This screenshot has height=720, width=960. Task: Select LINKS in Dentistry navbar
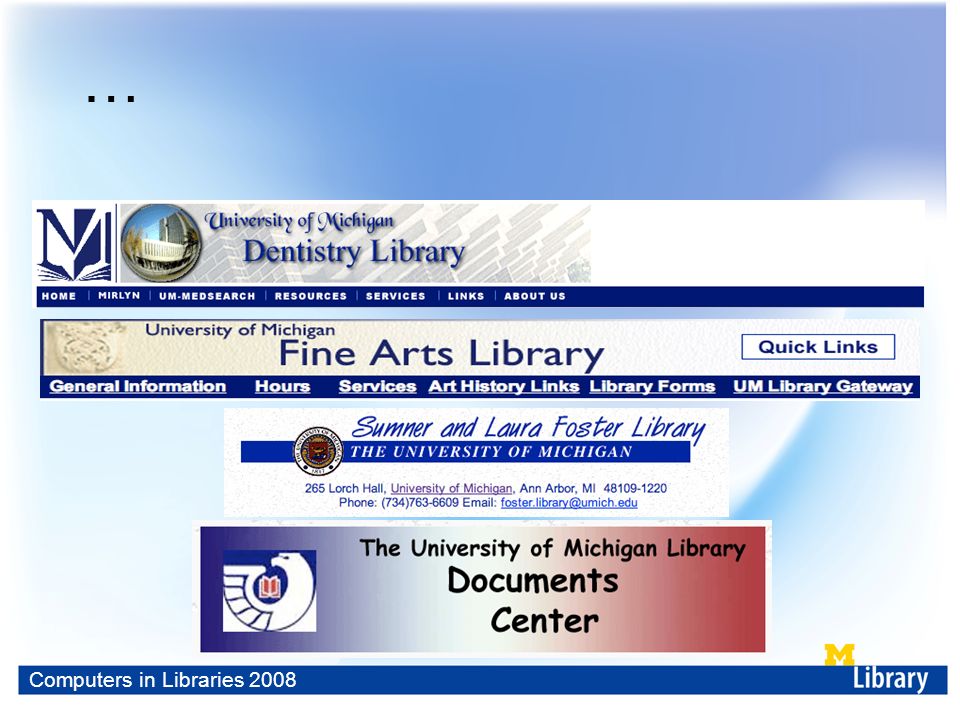point(466,296)
